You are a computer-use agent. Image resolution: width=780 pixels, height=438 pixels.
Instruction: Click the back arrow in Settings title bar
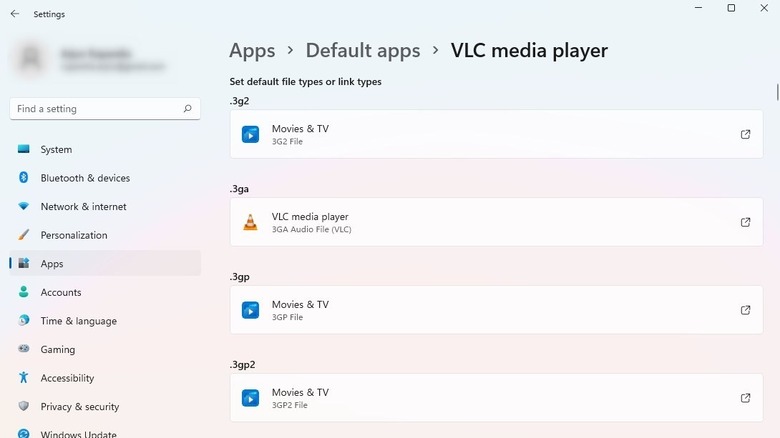click(14, 14)
